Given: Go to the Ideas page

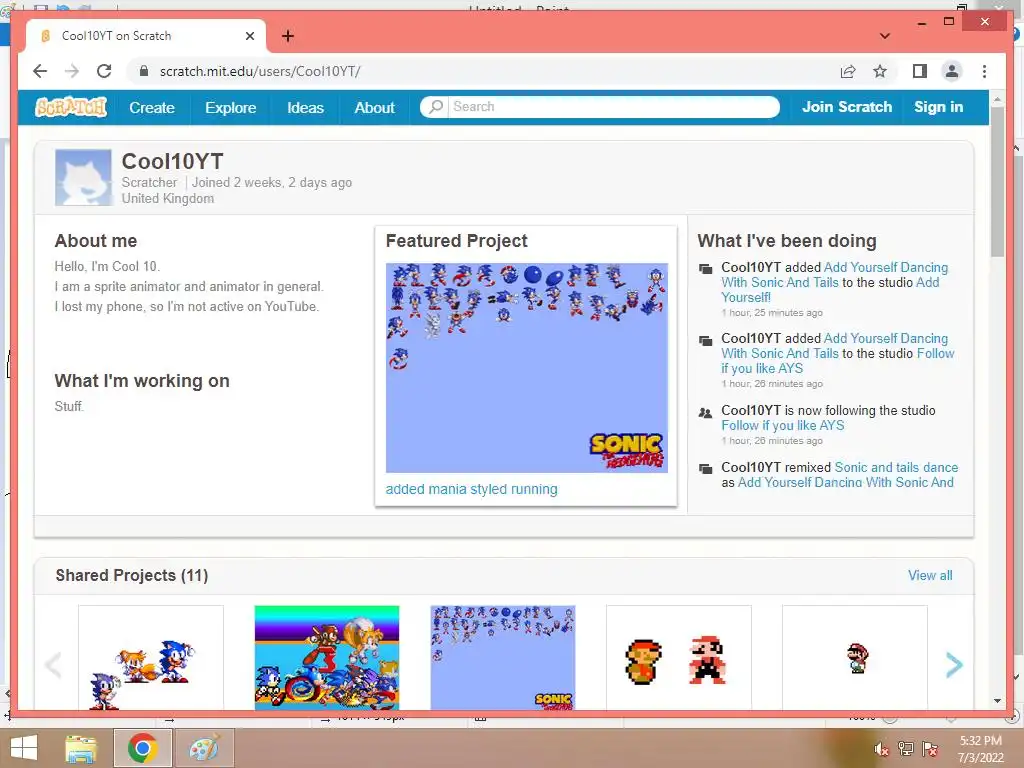Looking at the screenshot, I should pyautogui.click(x=305, y=108).
